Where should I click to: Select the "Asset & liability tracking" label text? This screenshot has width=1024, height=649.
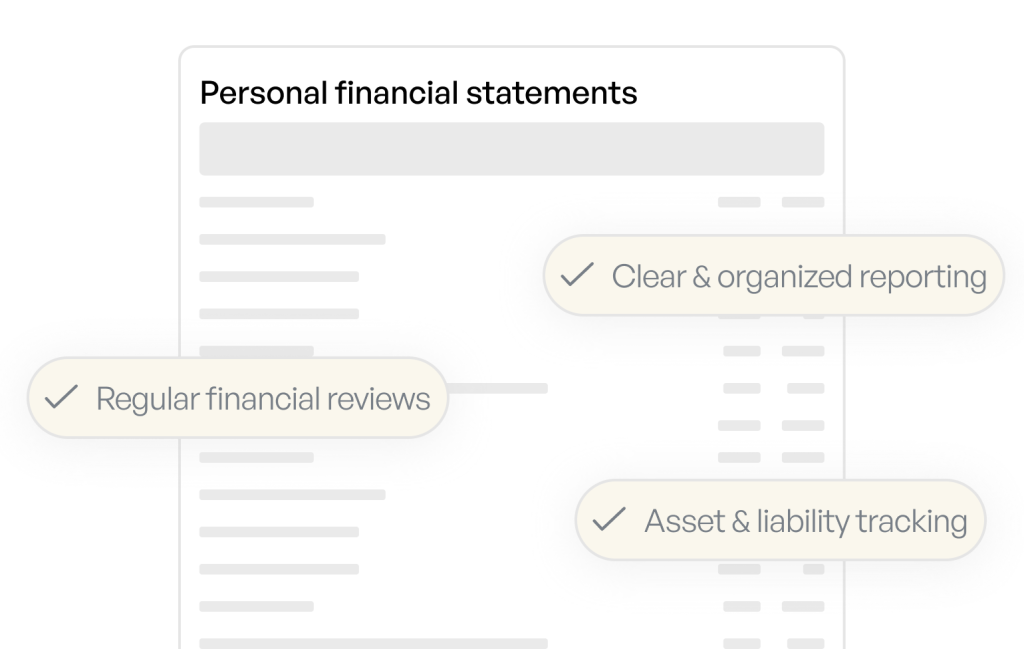[806, 521]
